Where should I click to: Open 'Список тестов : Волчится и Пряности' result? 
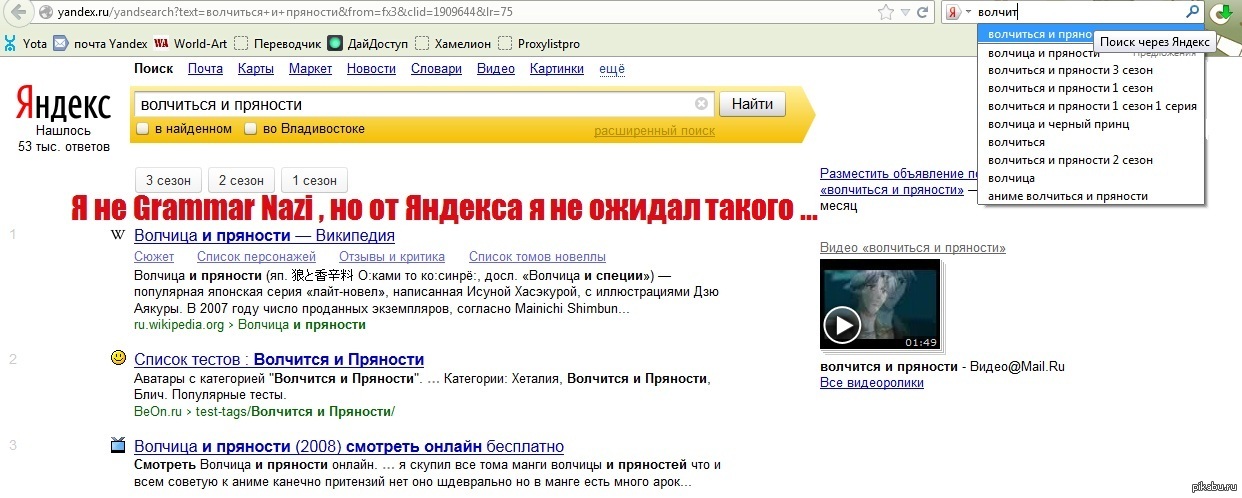click(279, 359)
